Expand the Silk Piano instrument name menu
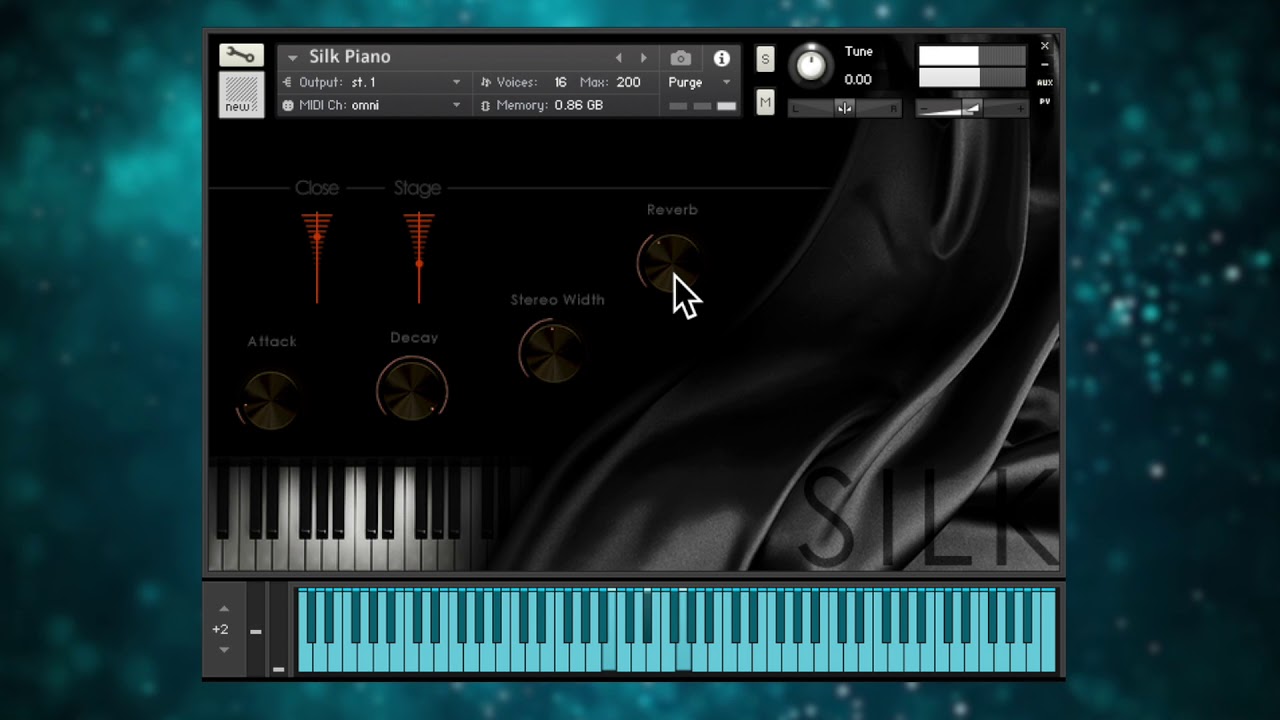The image size is (1280, 720). [x=293, y=58]
